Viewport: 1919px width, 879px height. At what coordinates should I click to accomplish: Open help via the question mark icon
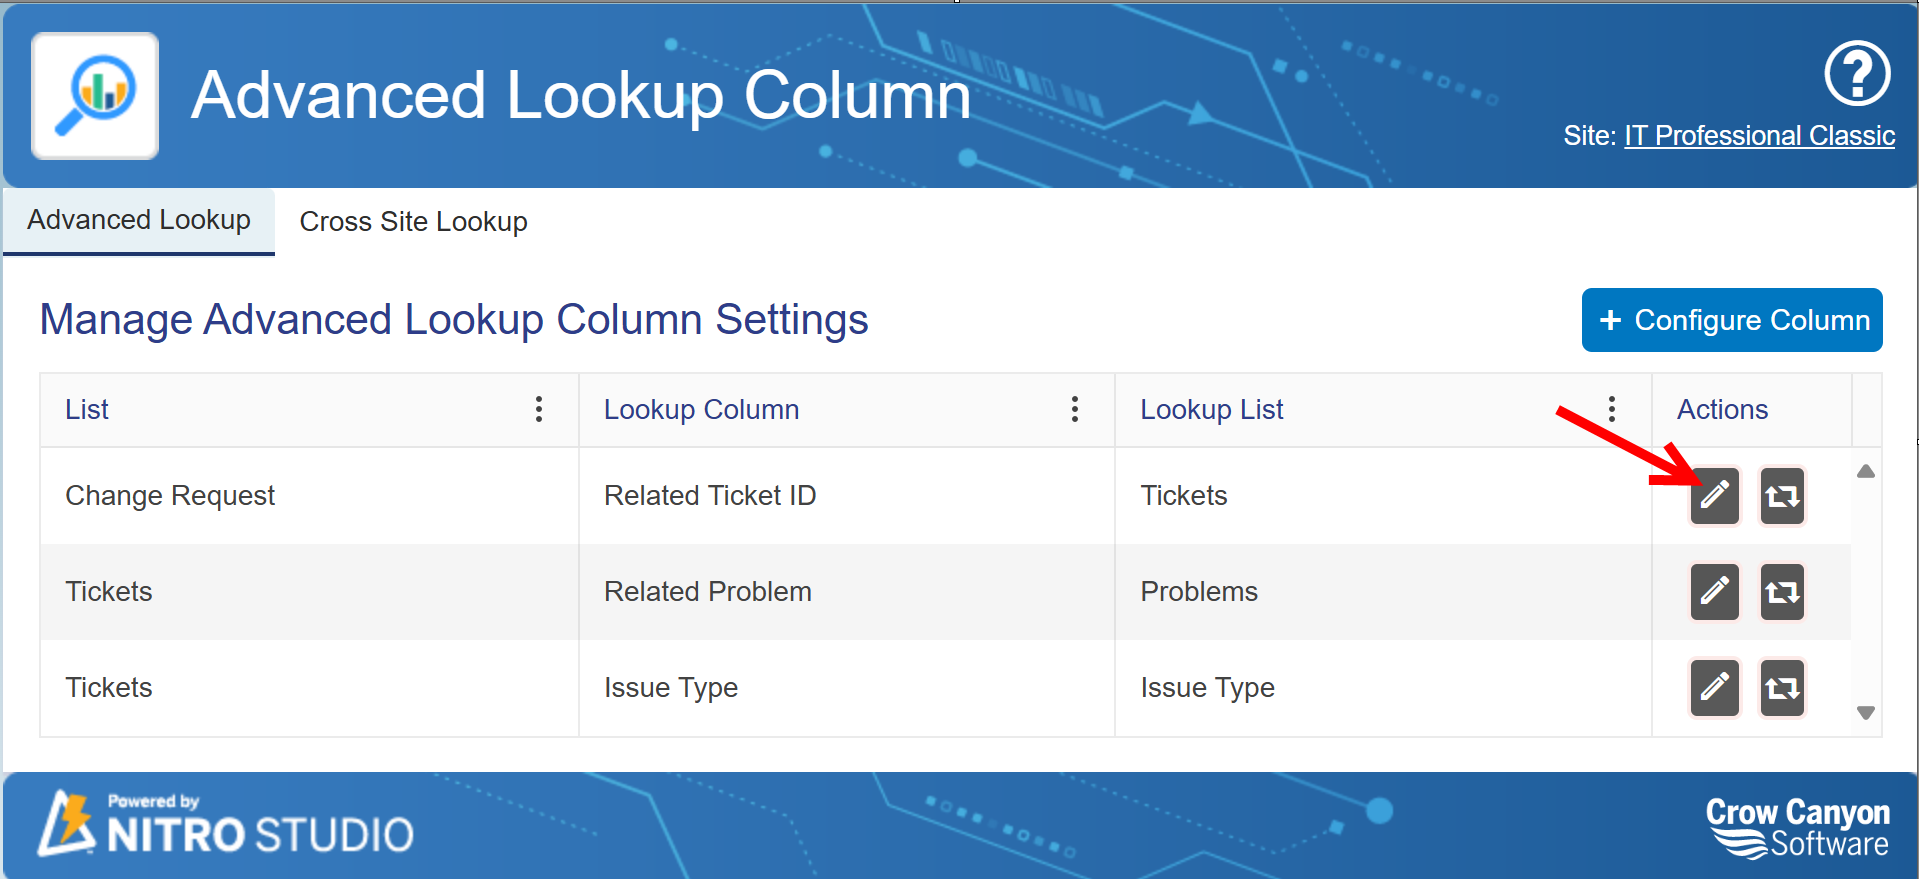[1857, 73]
